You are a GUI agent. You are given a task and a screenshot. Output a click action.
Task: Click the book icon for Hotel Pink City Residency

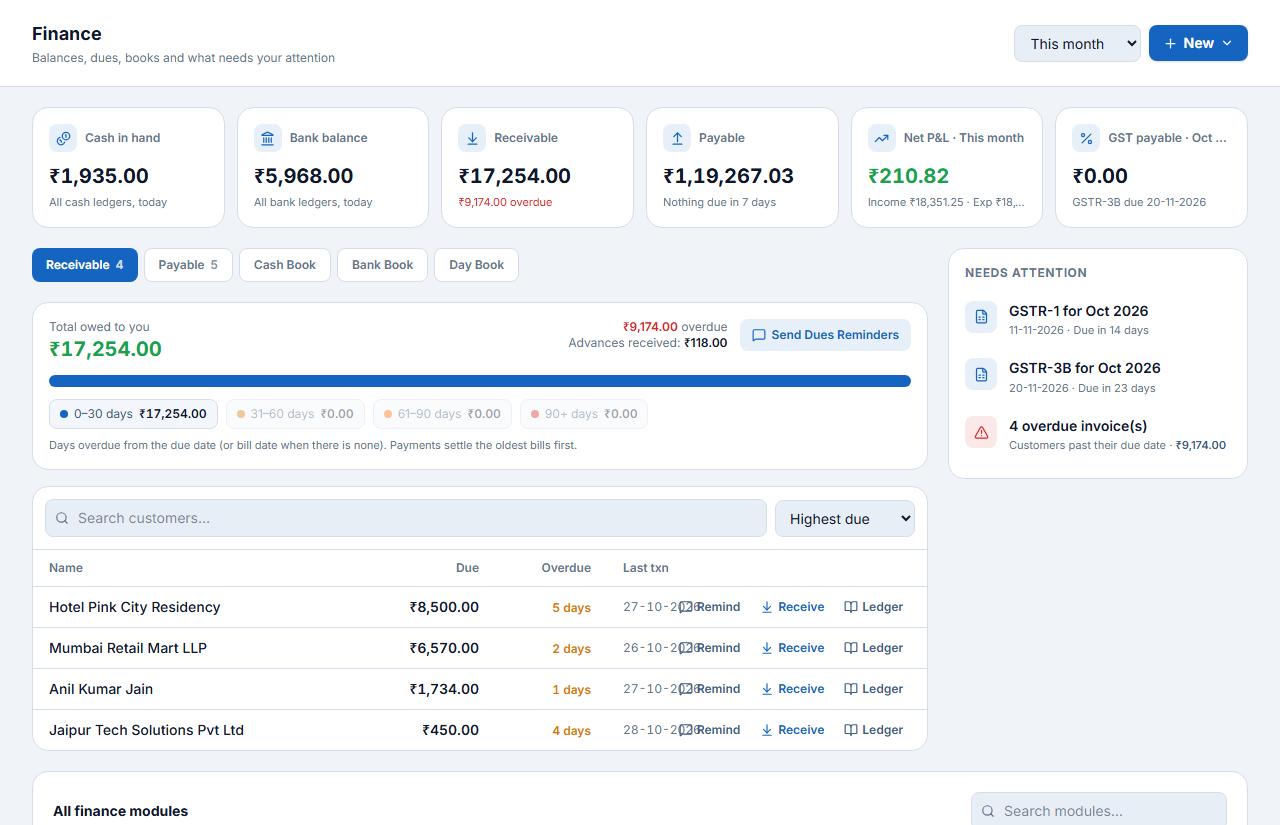pos(851,607)
